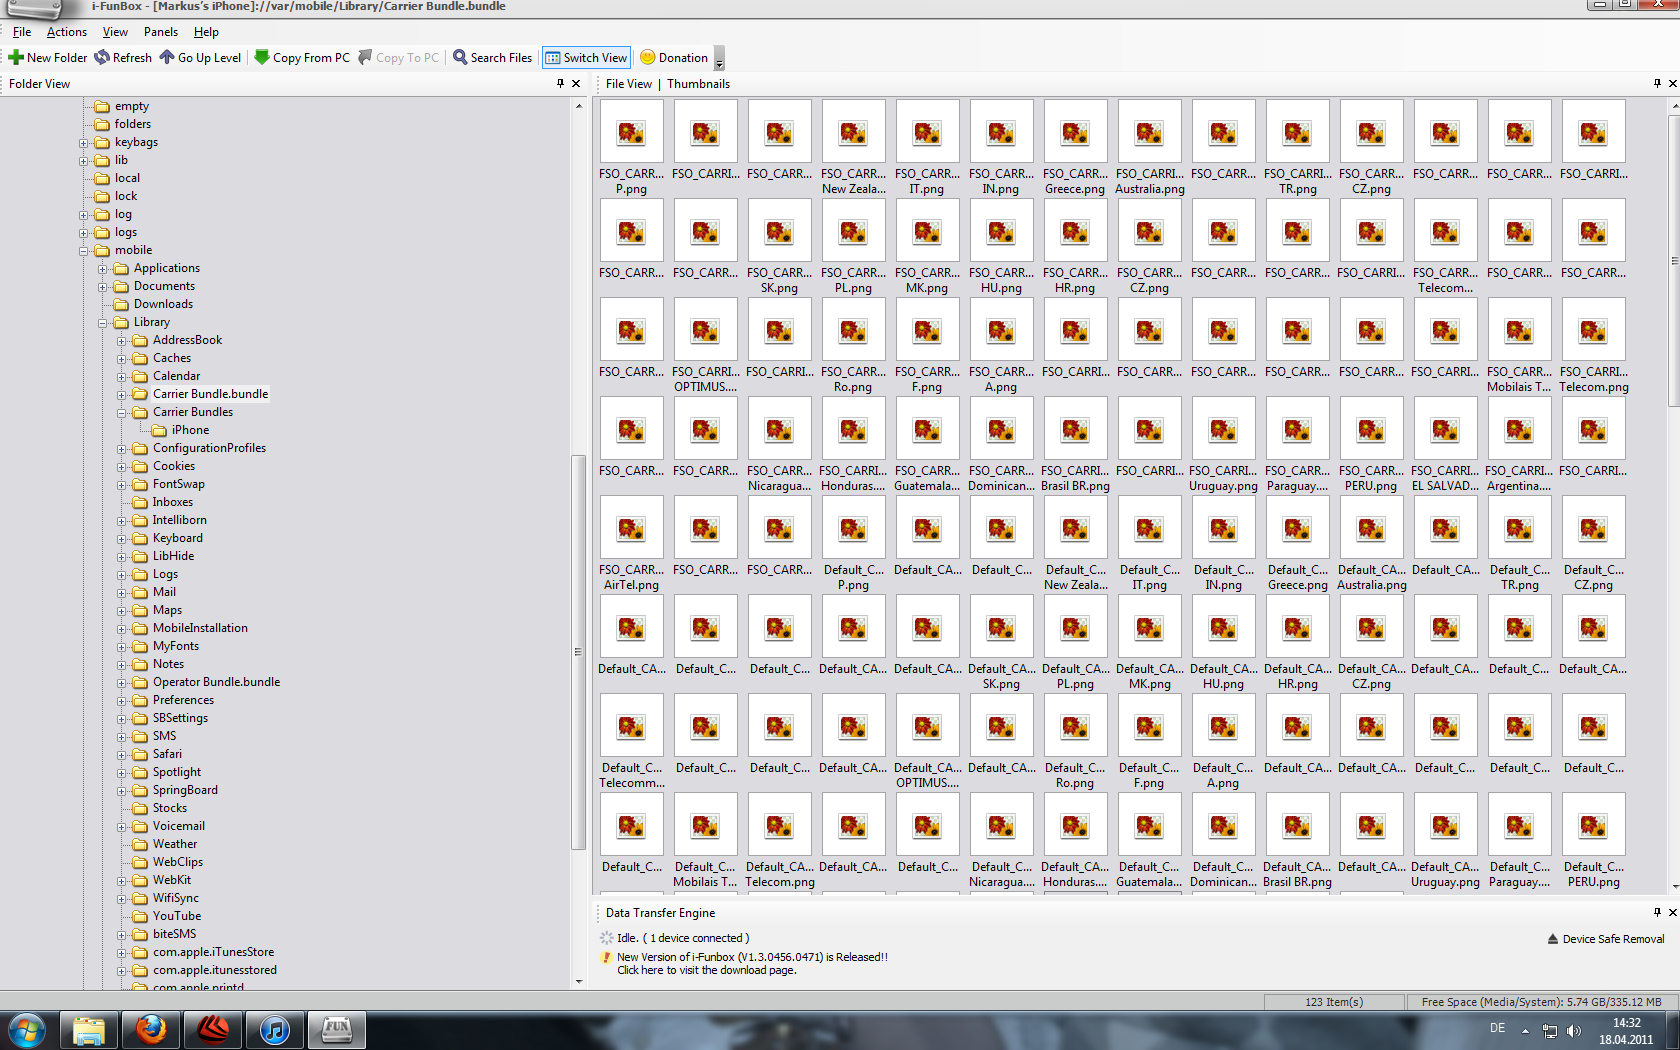Select the iPhone folder in tree

[190, 430]
